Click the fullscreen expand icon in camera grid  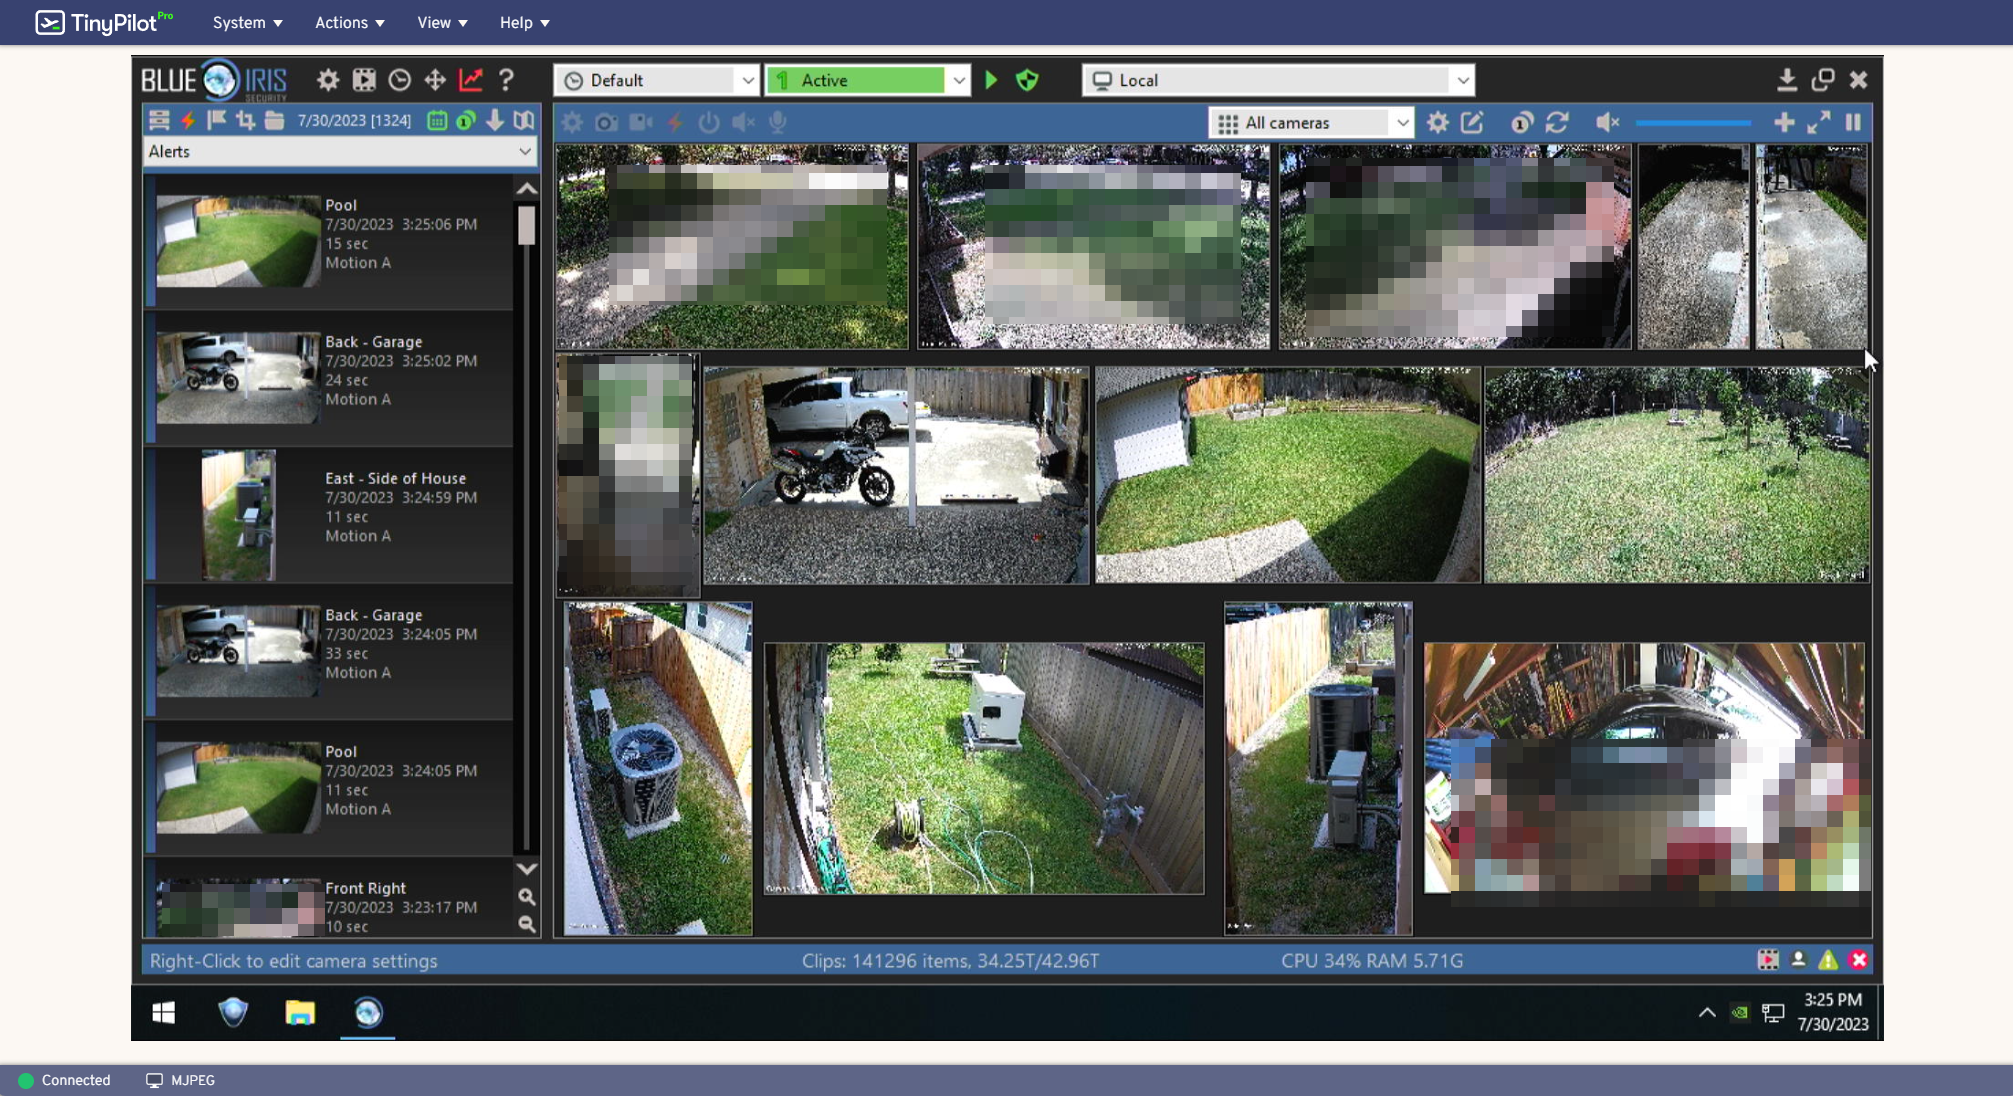tap(1819, 123)
